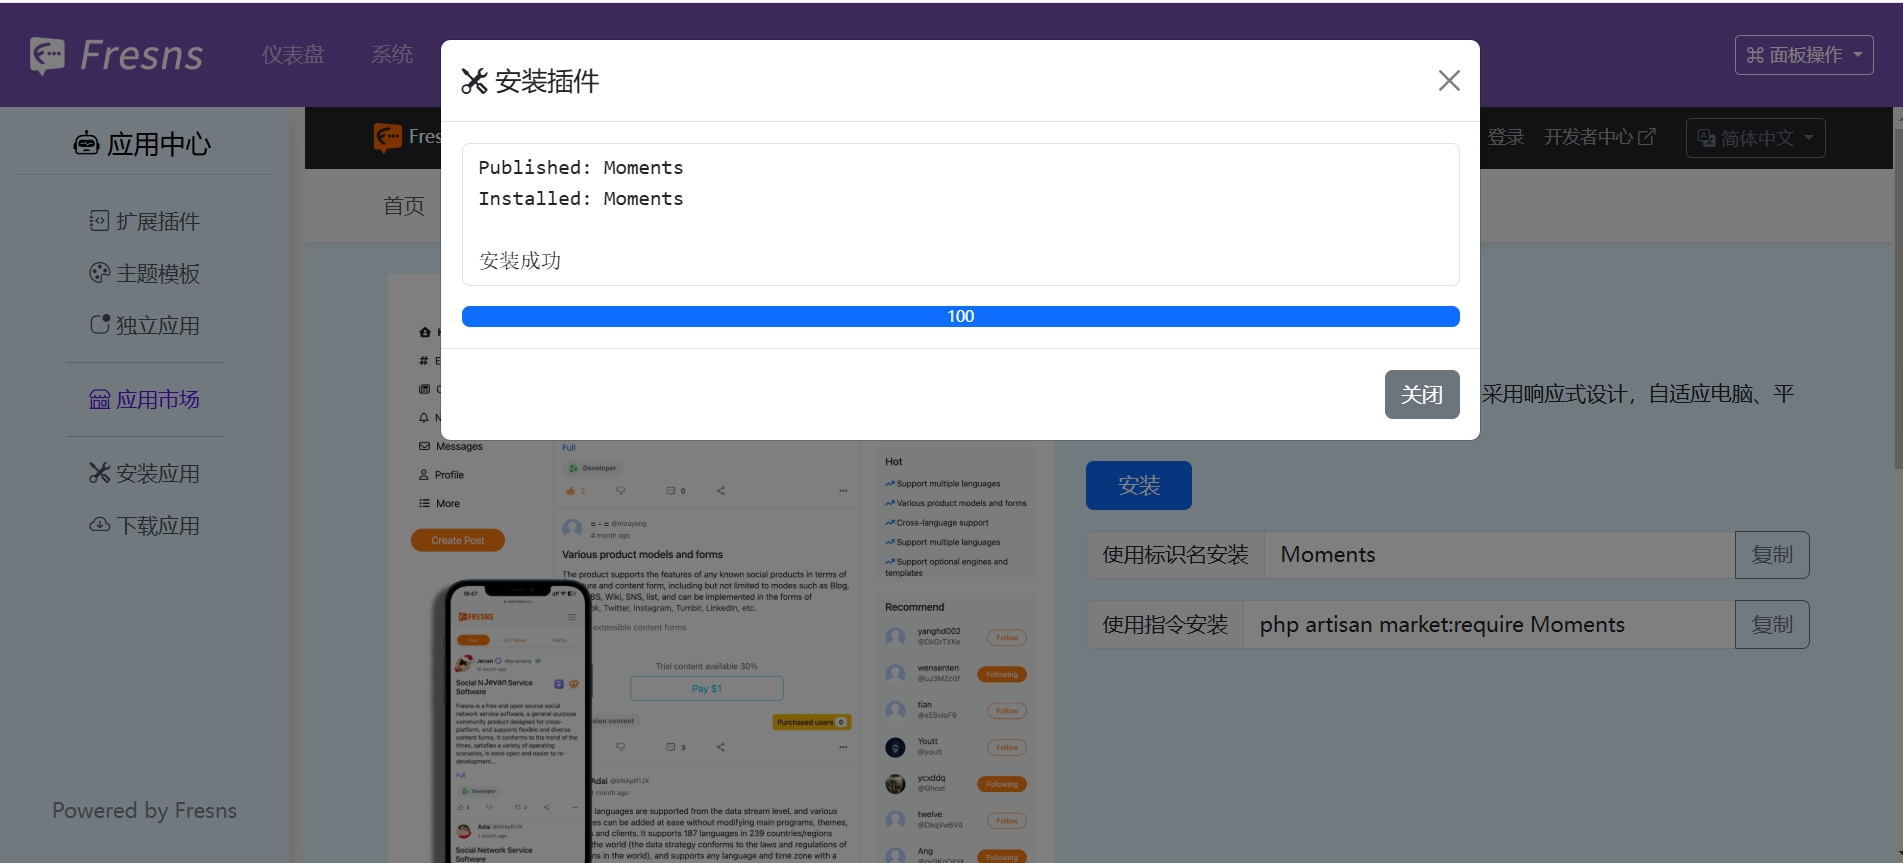Click the 安装成功 status text
1903x863 pixels.
coord(520,261)
